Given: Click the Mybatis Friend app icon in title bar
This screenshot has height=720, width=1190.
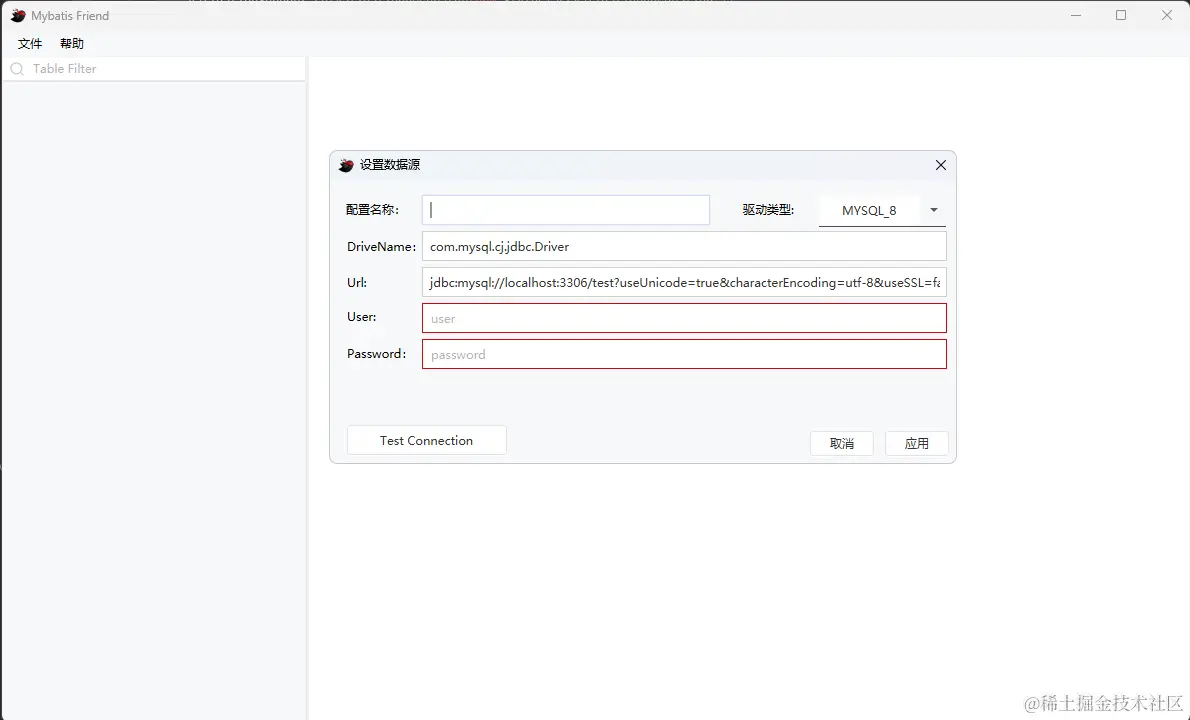Looking at the screenshot, I should point(18,15).
